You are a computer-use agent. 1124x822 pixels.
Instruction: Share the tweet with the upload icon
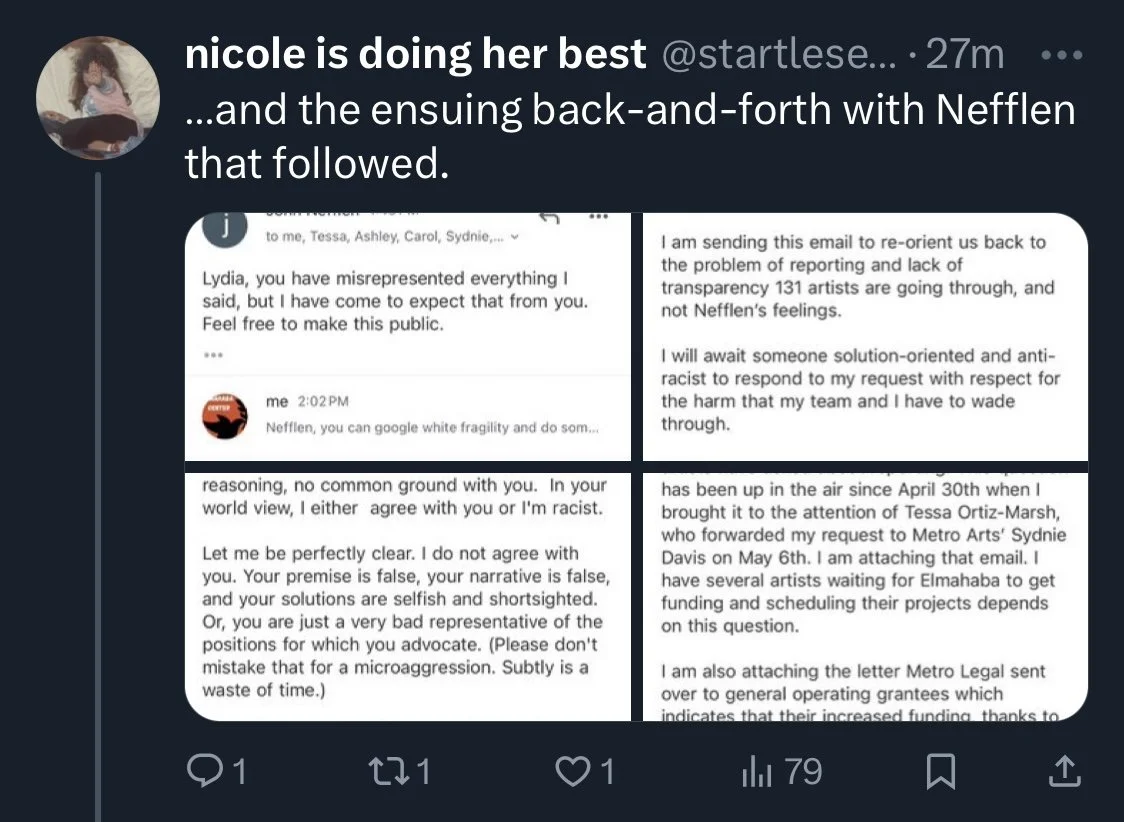coord(1062,771)
